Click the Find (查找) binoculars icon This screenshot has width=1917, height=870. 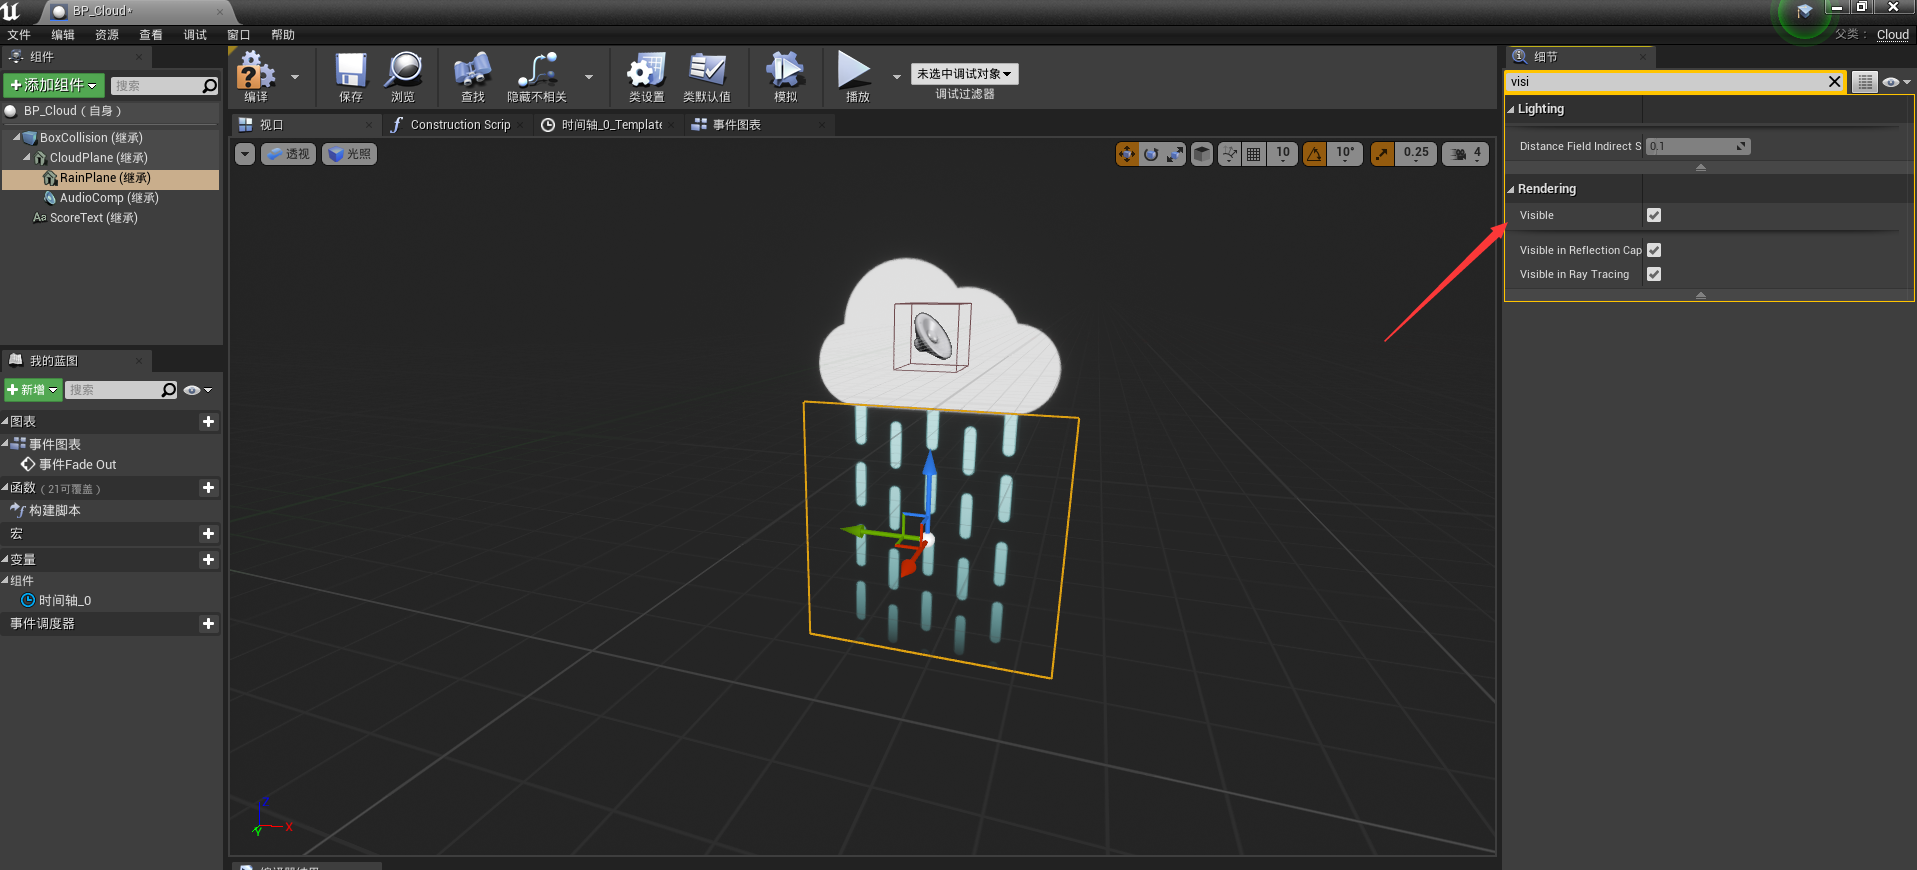[x=472, y=72]
